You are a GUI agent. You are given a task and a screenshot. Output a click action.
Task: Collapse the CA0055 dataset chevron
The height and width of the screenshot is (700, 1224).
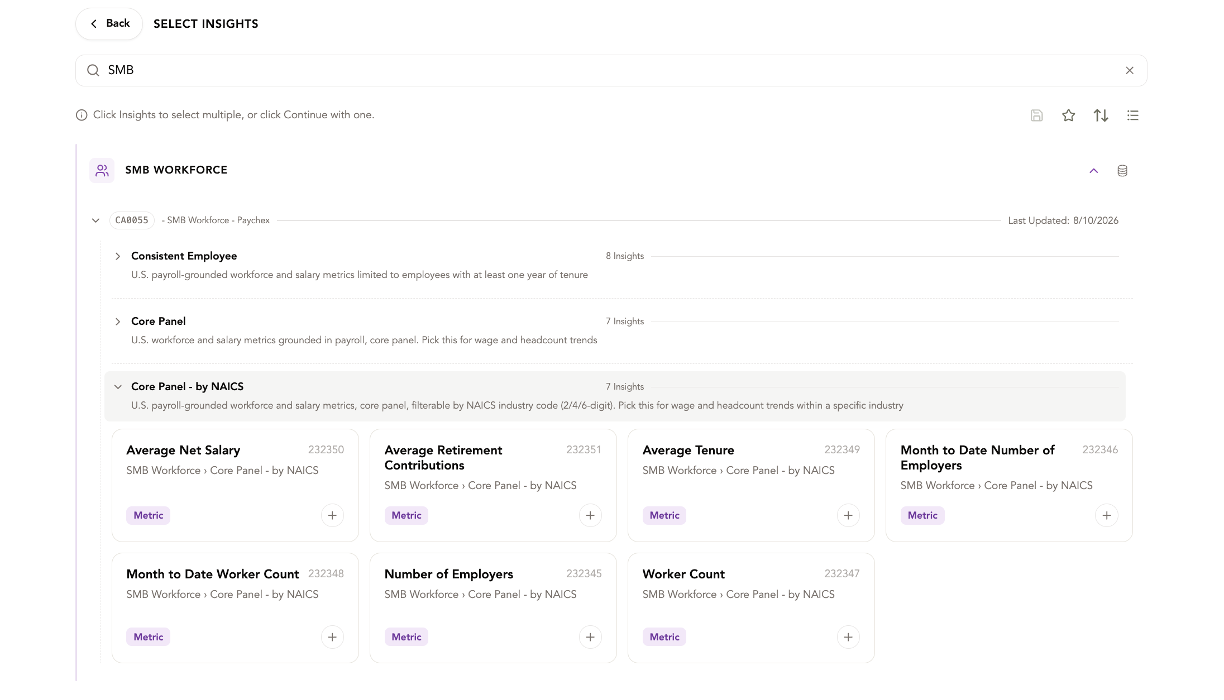point(96,220)
